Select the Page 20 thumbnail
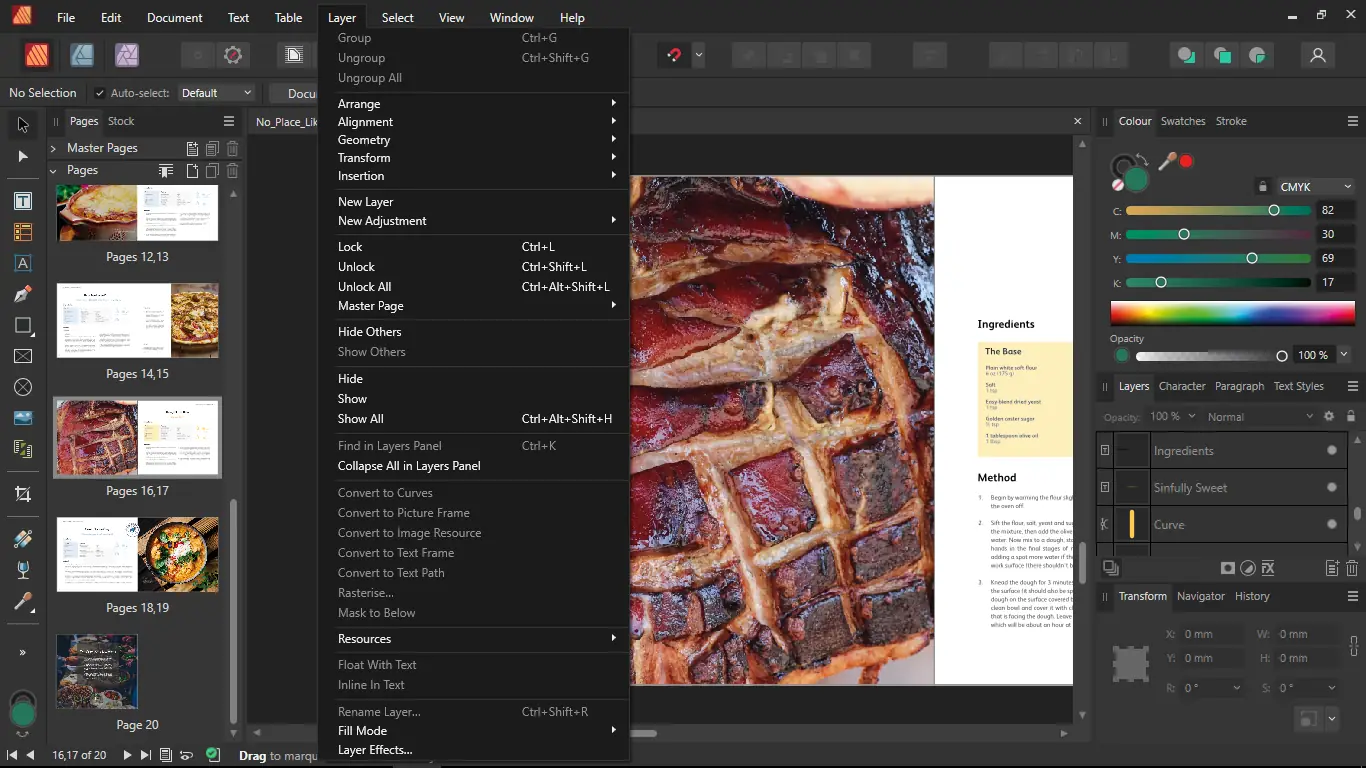The width and height of the screenshot is (1366, 768). pyautogui.click(x=97, y=671)
